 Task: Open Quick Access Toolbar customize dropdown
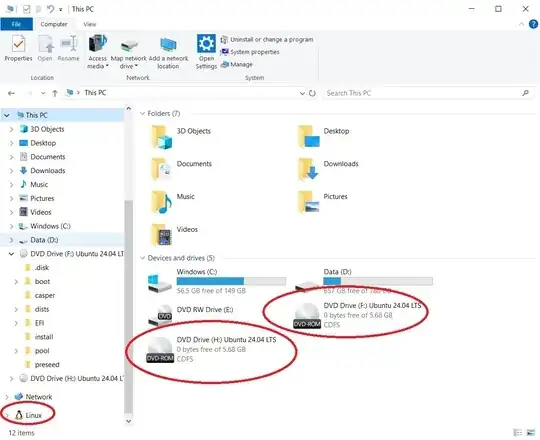(61, 10)
